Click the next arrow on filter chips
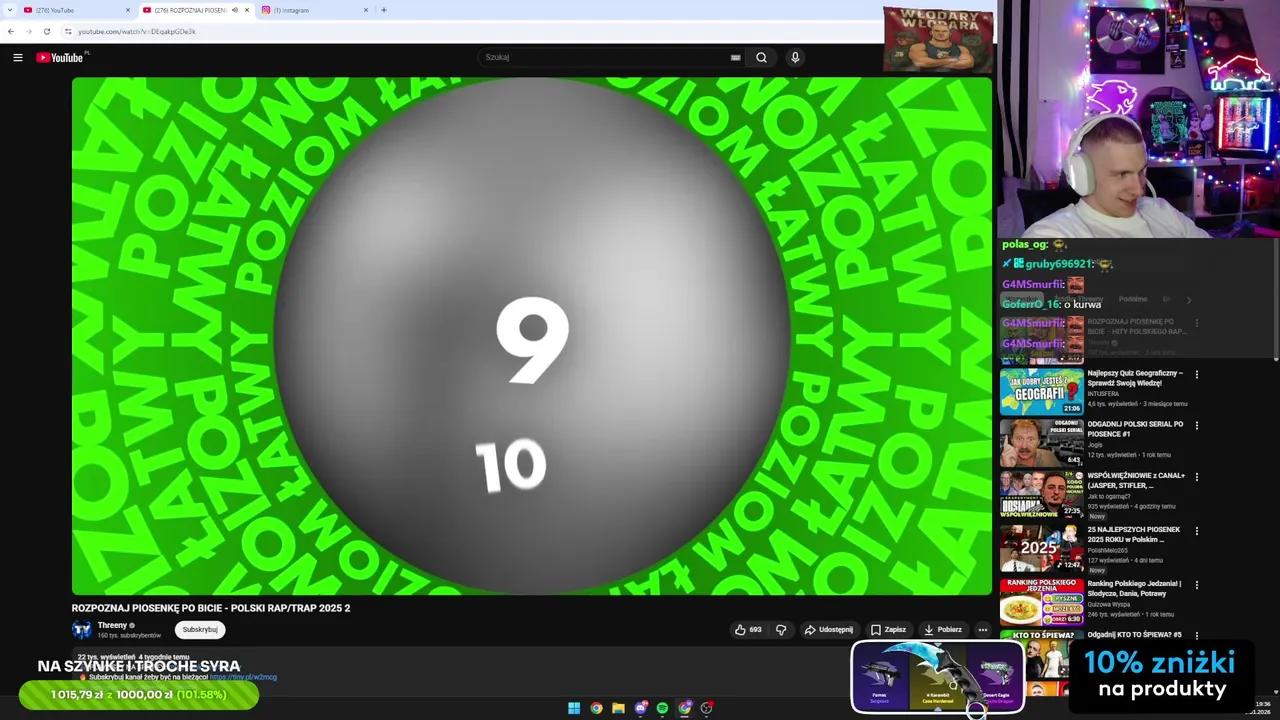 point(1189,299)
